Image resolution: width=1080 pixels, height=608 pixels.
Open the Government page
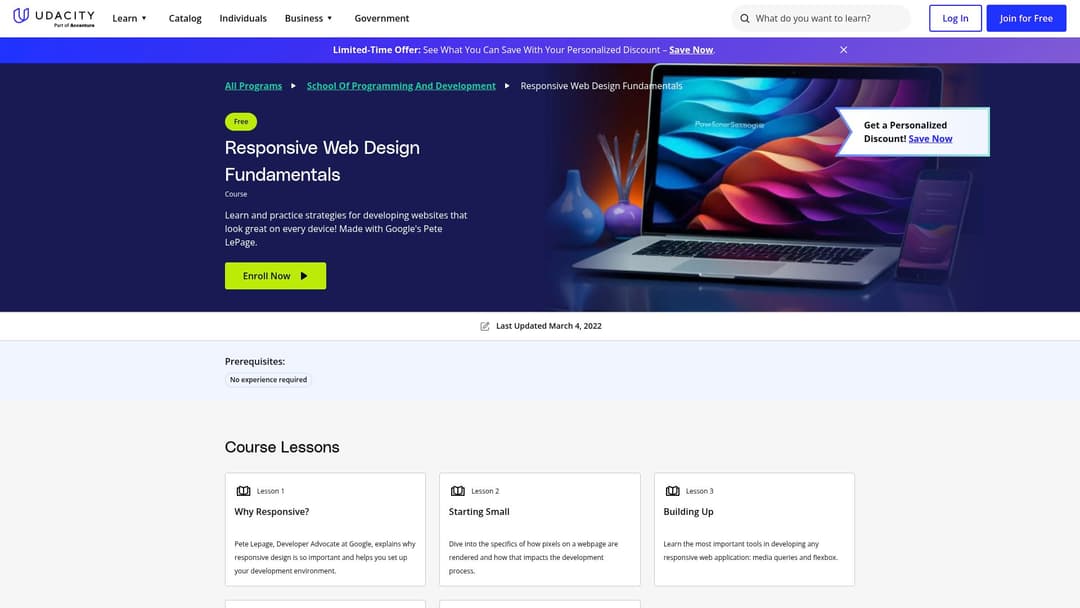382,19
